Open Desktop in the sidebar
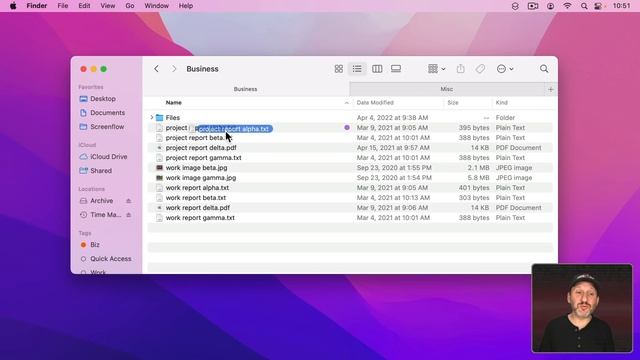 (x=103, y=99)
